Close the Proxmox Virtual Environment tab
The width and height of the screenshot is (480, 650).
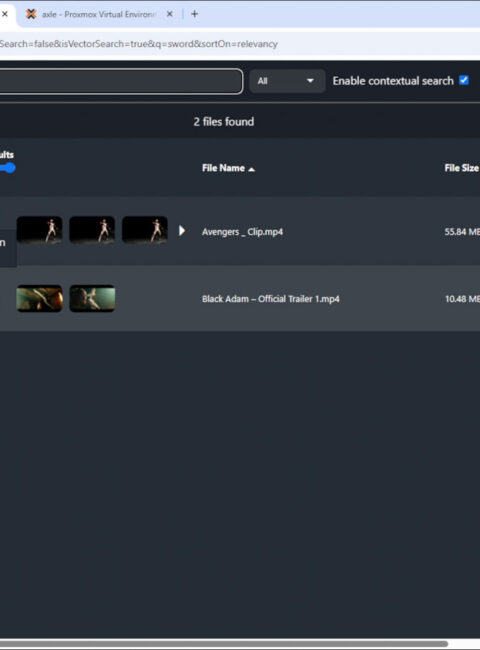point(170,14)
